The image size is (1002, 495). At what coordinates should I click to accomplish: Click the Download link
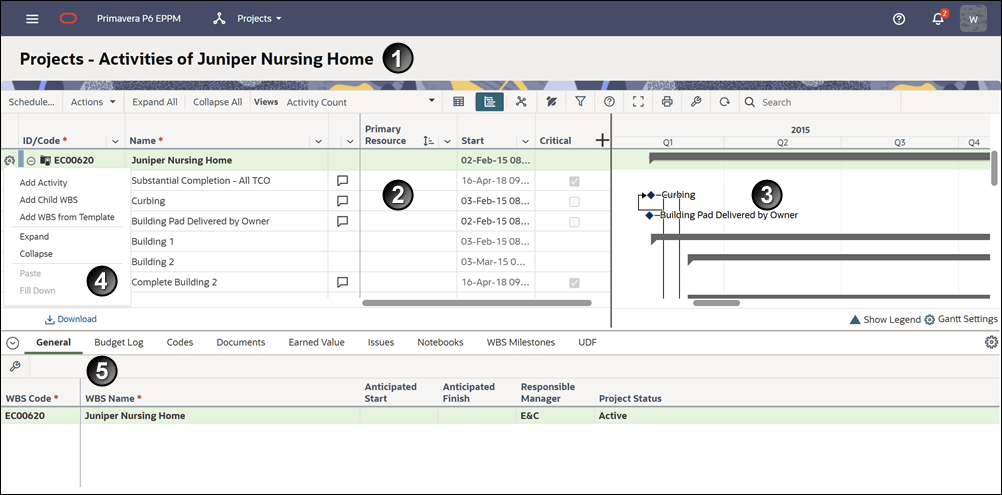71,319
